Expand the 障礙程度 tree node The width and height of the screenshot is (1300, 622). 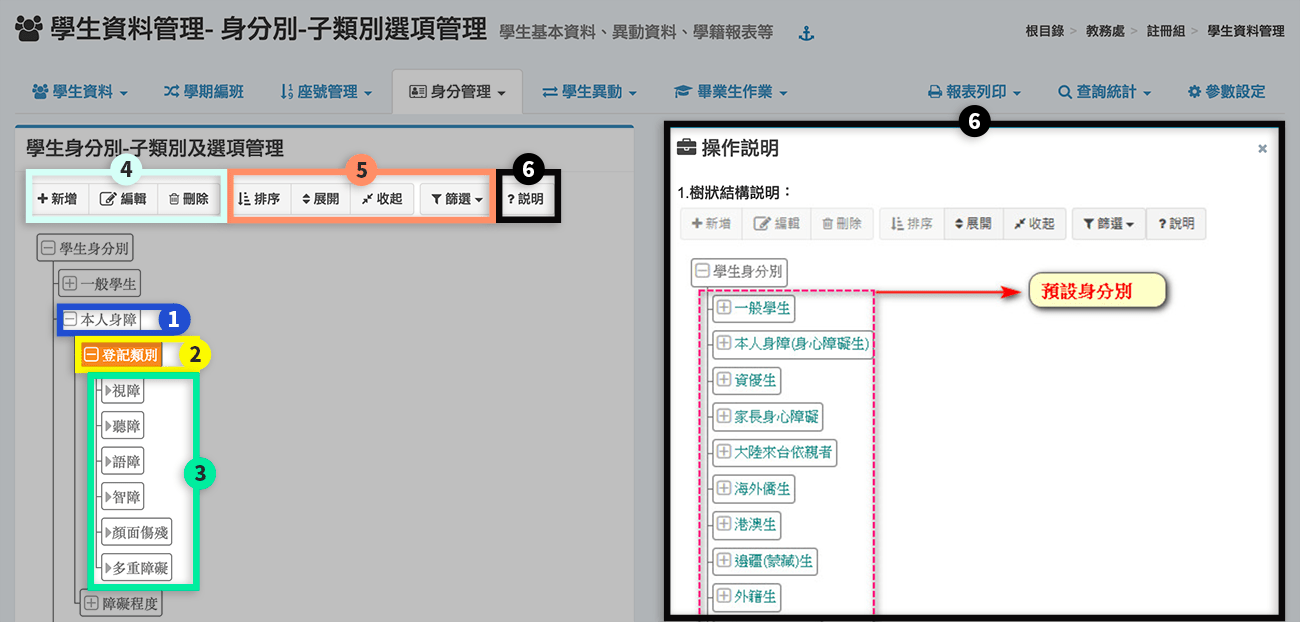click(x=91, y=603)
